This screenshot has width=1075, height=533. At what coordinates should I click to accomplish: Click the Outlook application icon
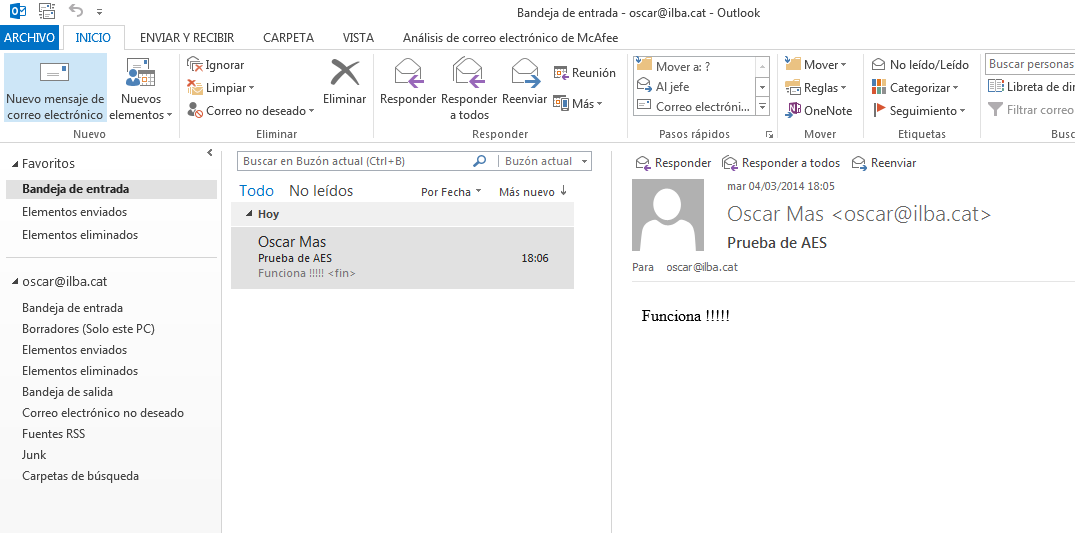18,11
